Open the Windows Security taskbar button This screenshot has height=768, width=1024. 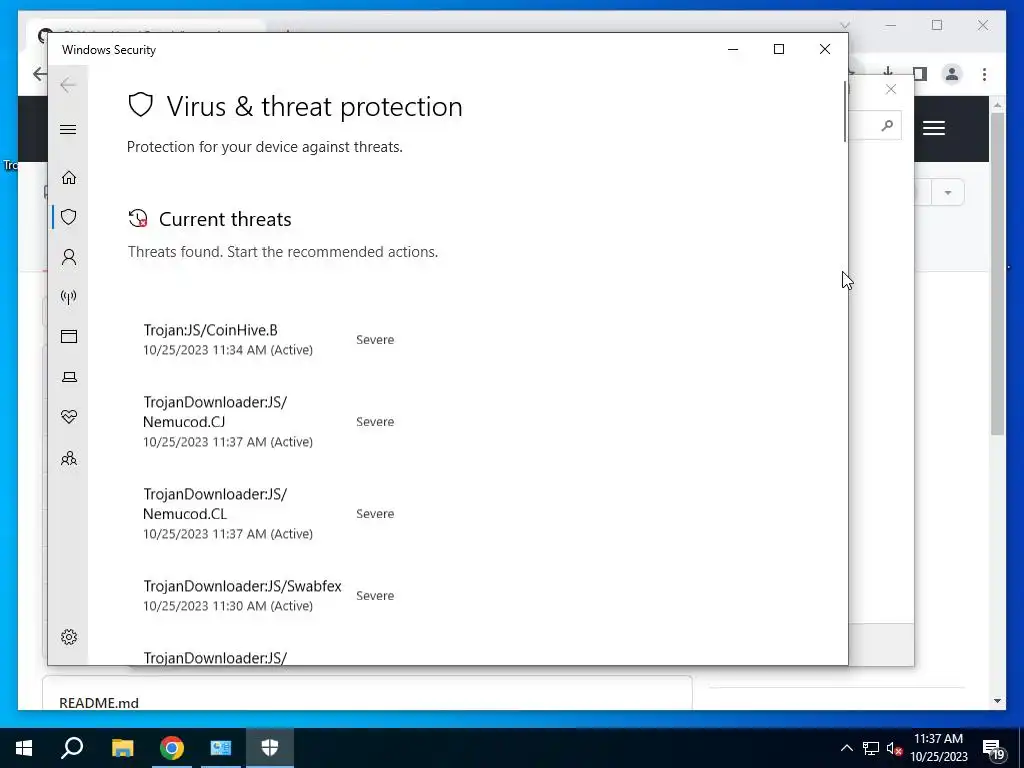click(x=270, y=748)
